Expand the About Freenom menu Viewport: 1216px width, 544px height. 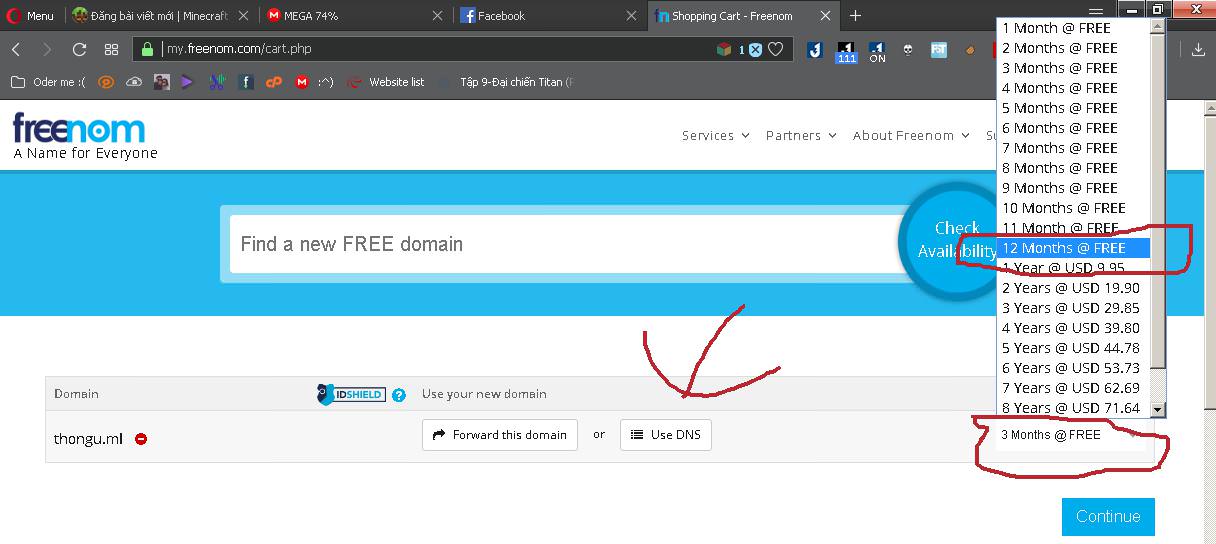pos(911,135)
